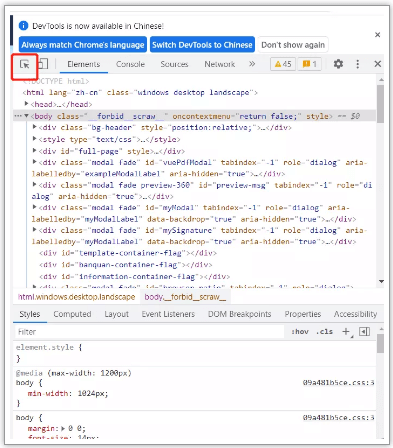Toggle the :hov element state panel

pyautogui.click(x=300, y=332)
